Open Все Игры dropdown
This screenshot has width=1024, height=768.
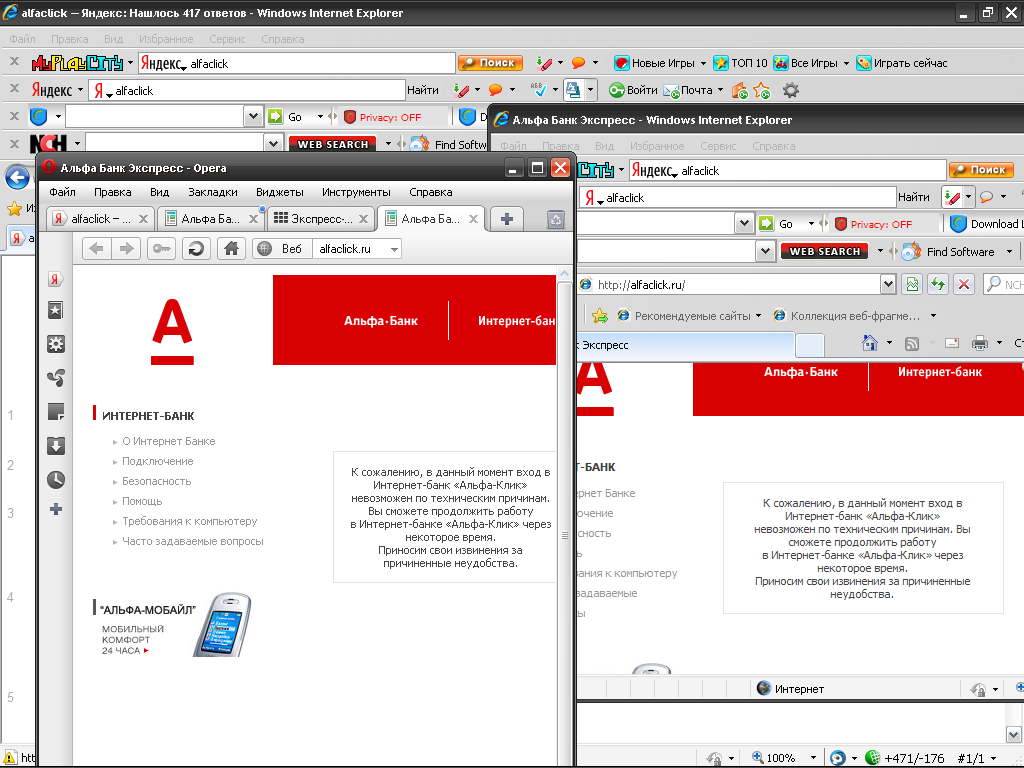[x=846, y=63]
